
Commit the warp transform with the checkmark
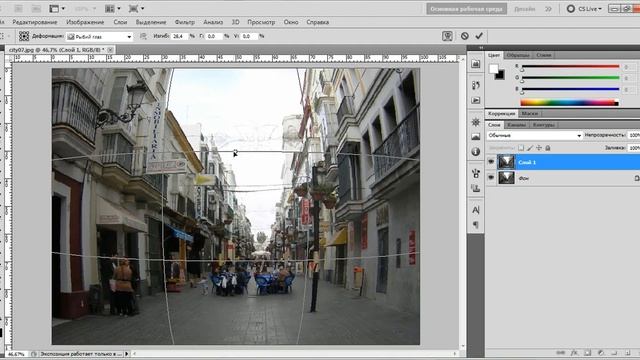point(479,36)
